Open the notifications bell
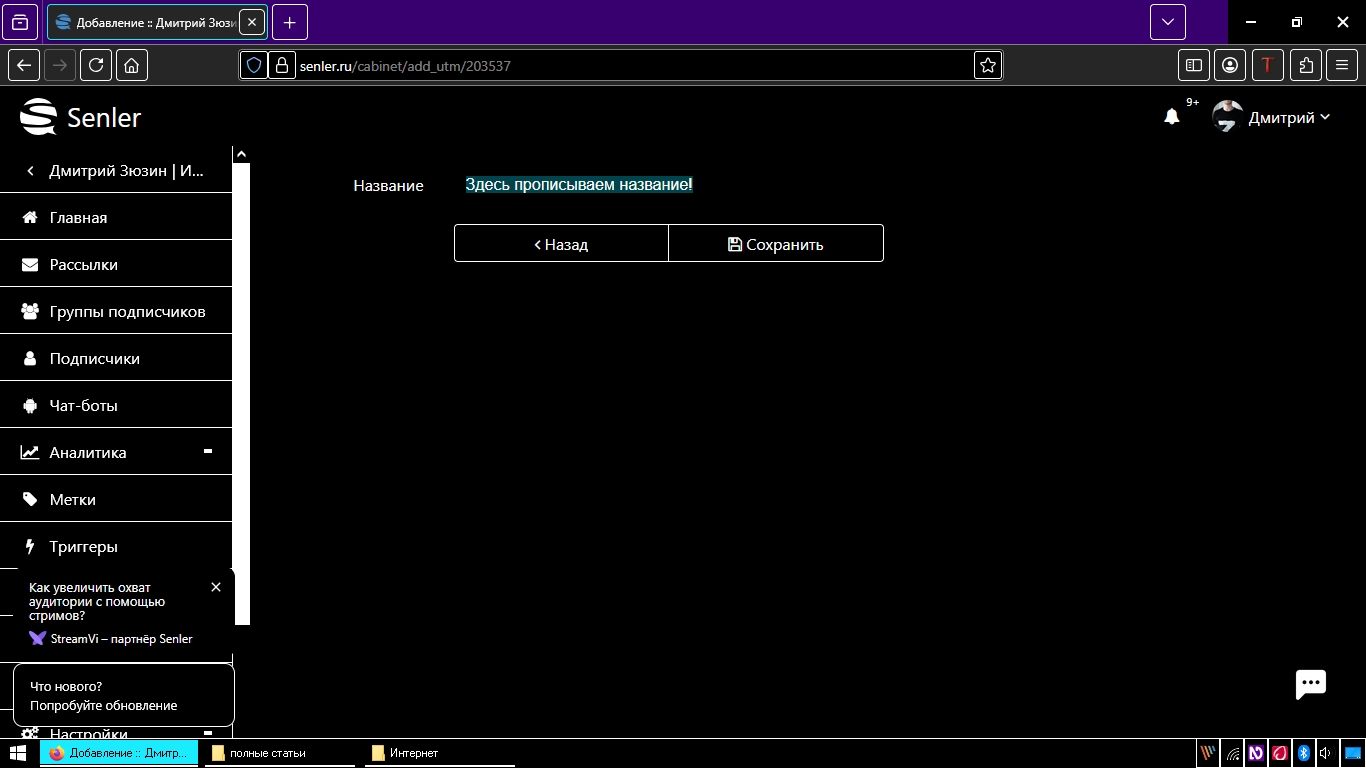Viewport: 1366px width, 768px height. pyautogui.click(x=1172, y=117)
